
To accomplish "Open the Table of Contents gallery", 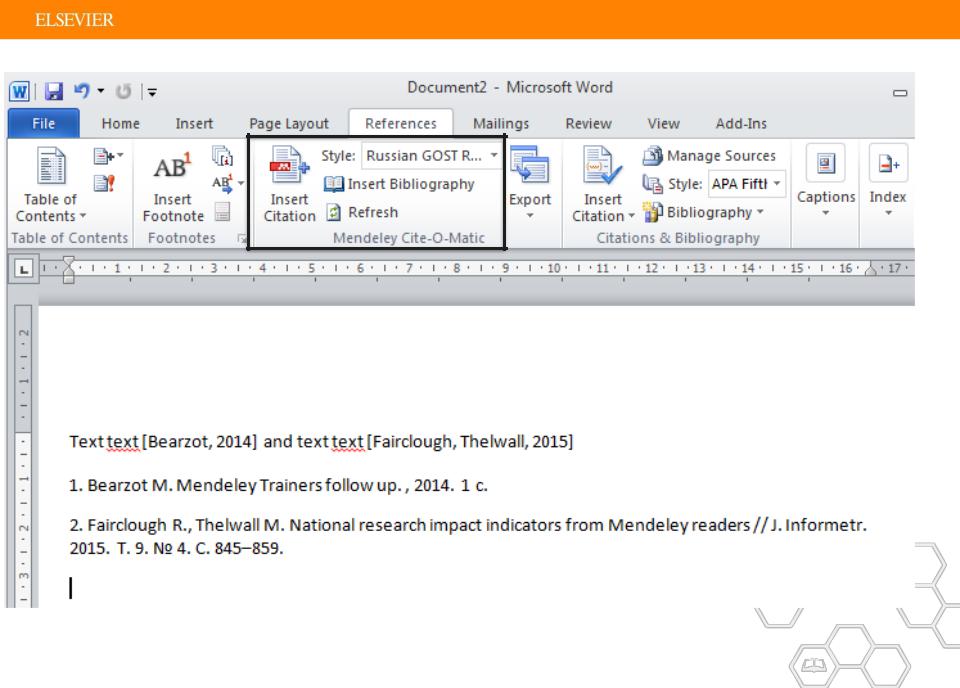I will point(51,185).
